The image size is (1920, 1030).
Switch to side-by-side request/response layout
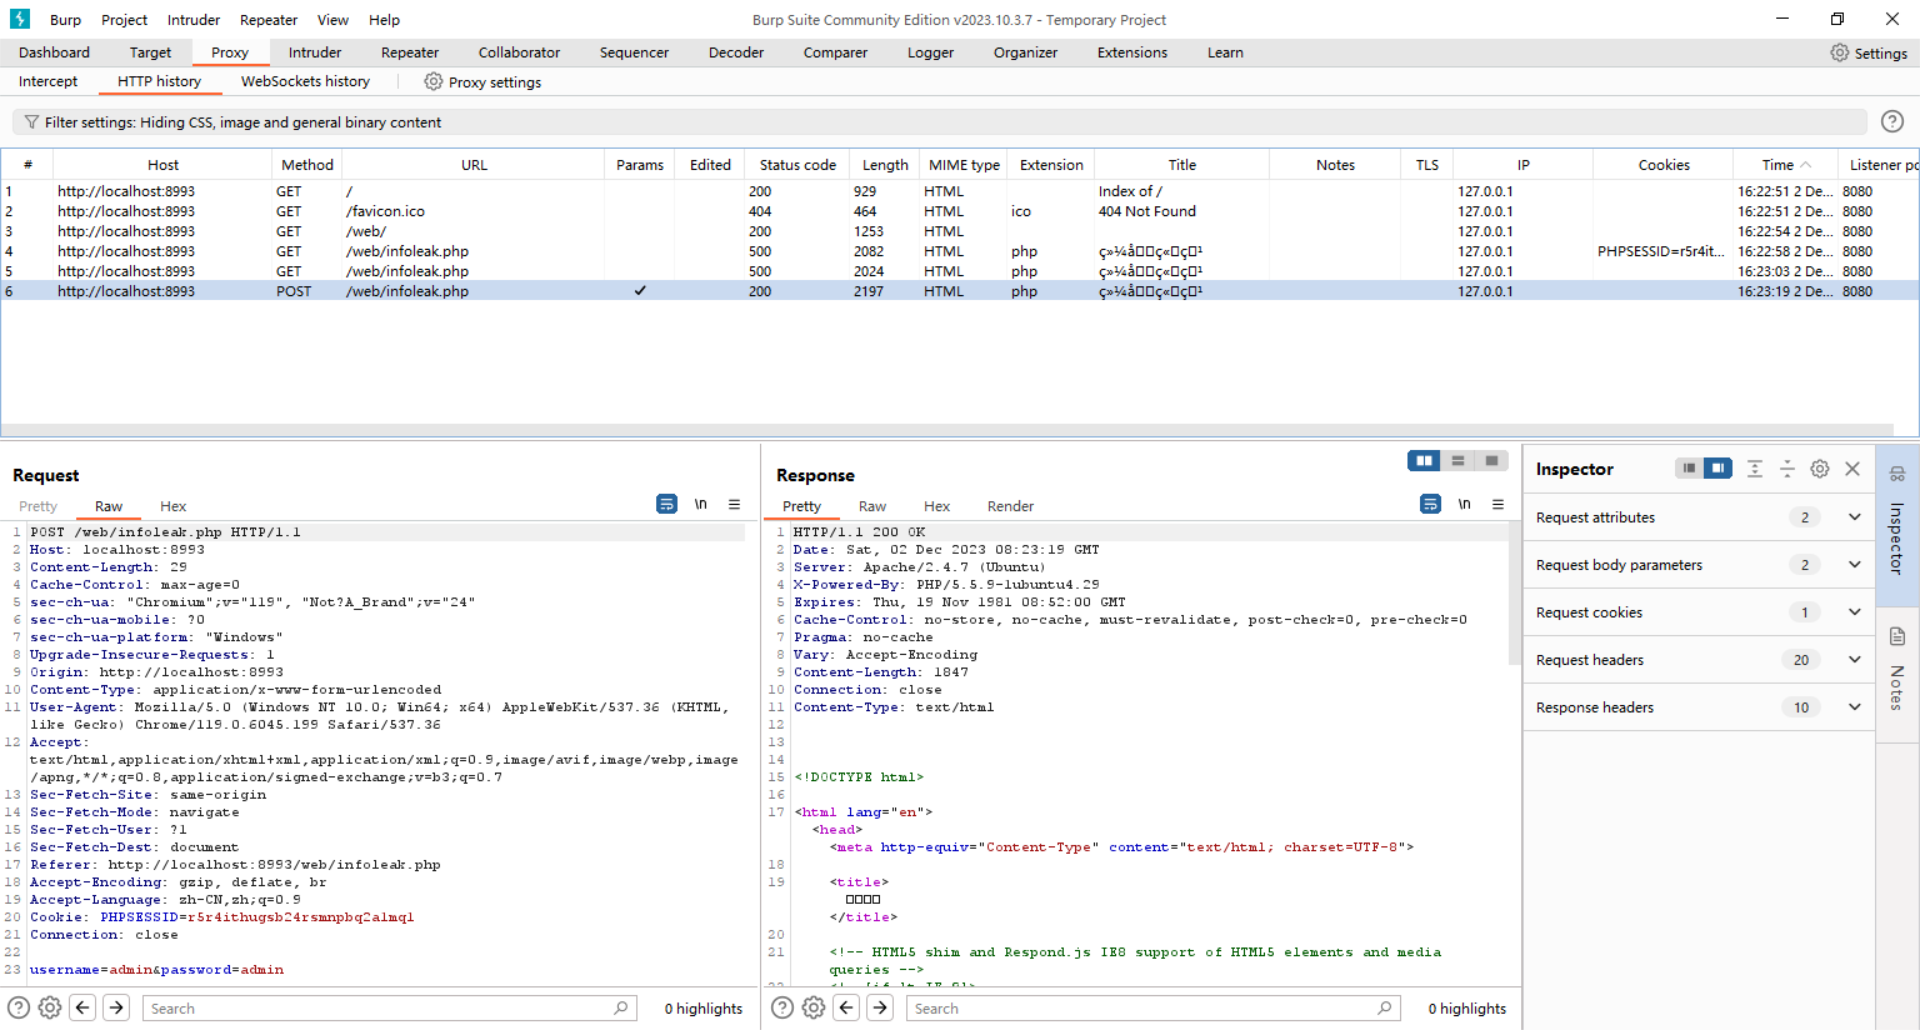tap(1424, 461)
